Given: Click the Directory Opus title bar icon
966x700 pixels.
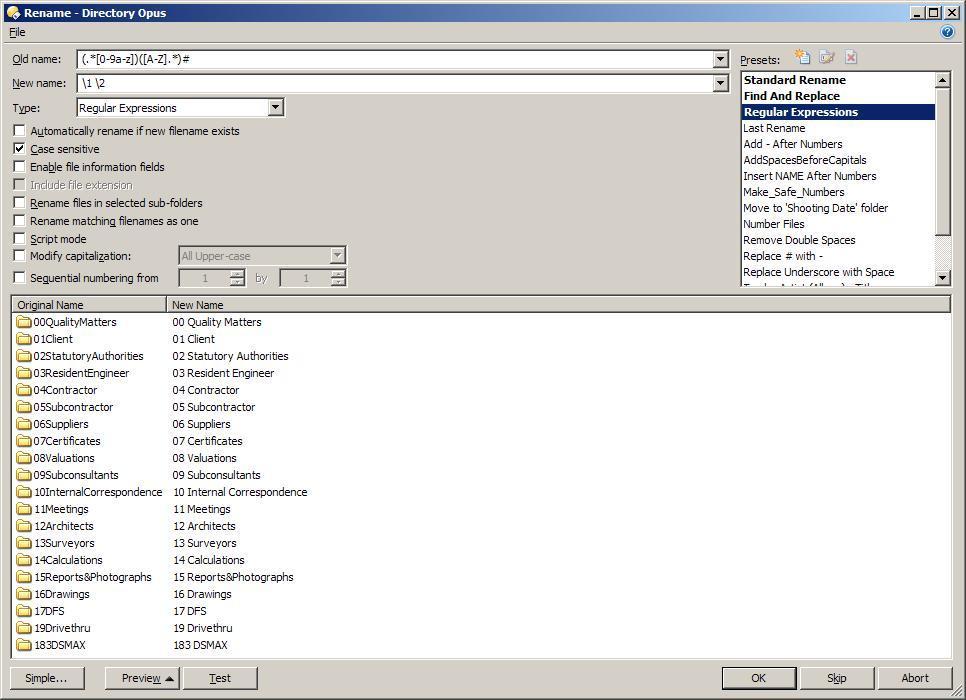Looking at the screenshot, I should (x=13, y=12).
